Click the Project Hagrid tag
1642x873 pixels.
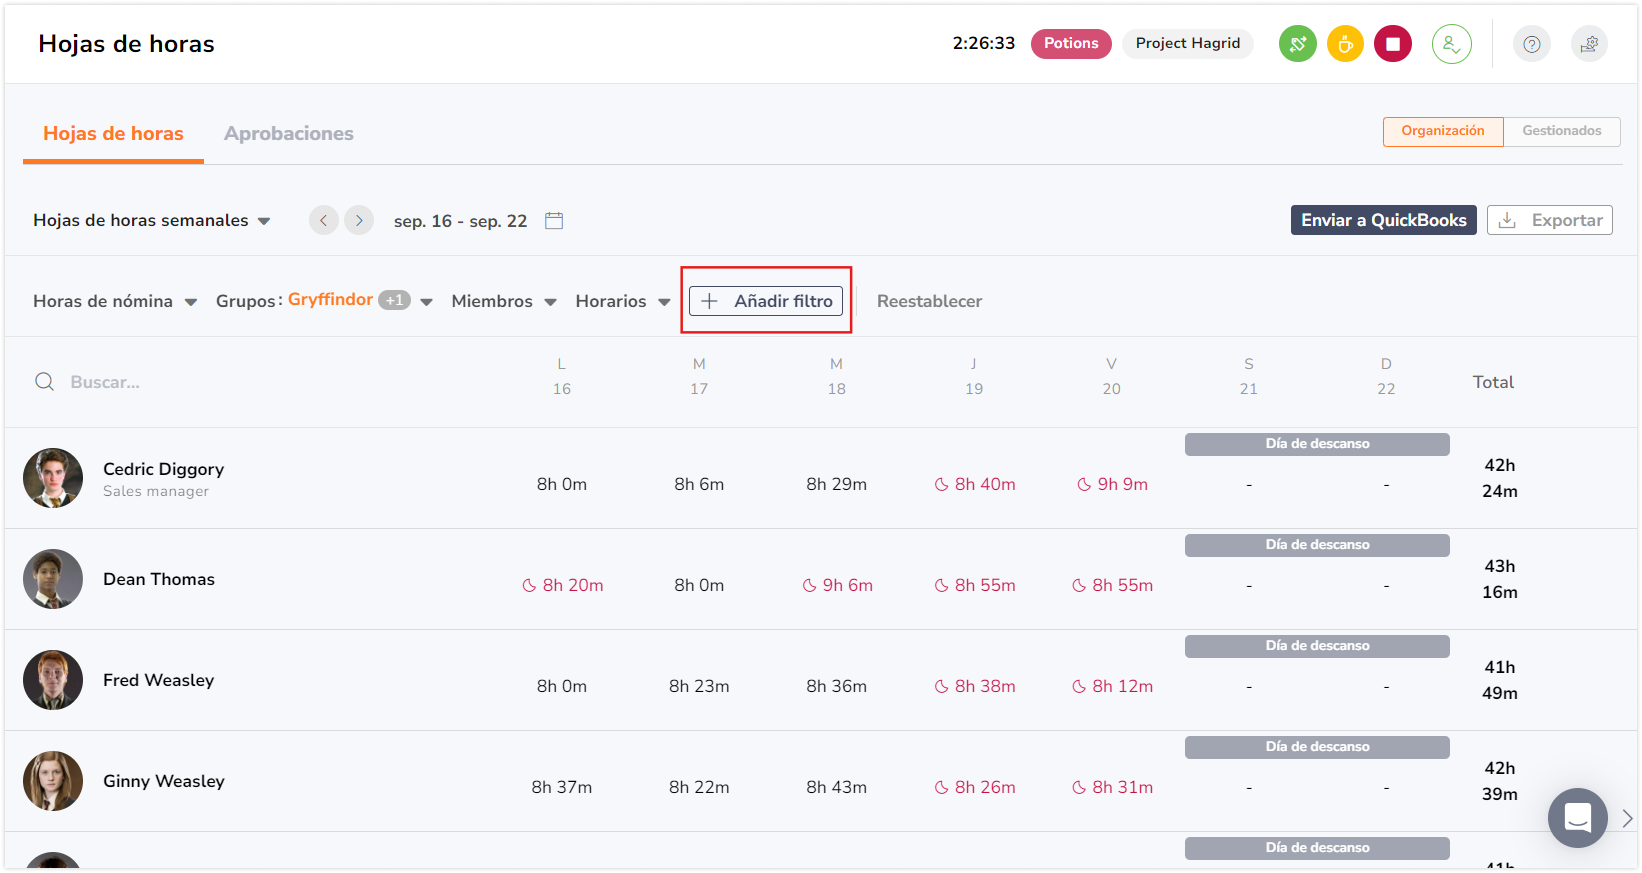1188,44
